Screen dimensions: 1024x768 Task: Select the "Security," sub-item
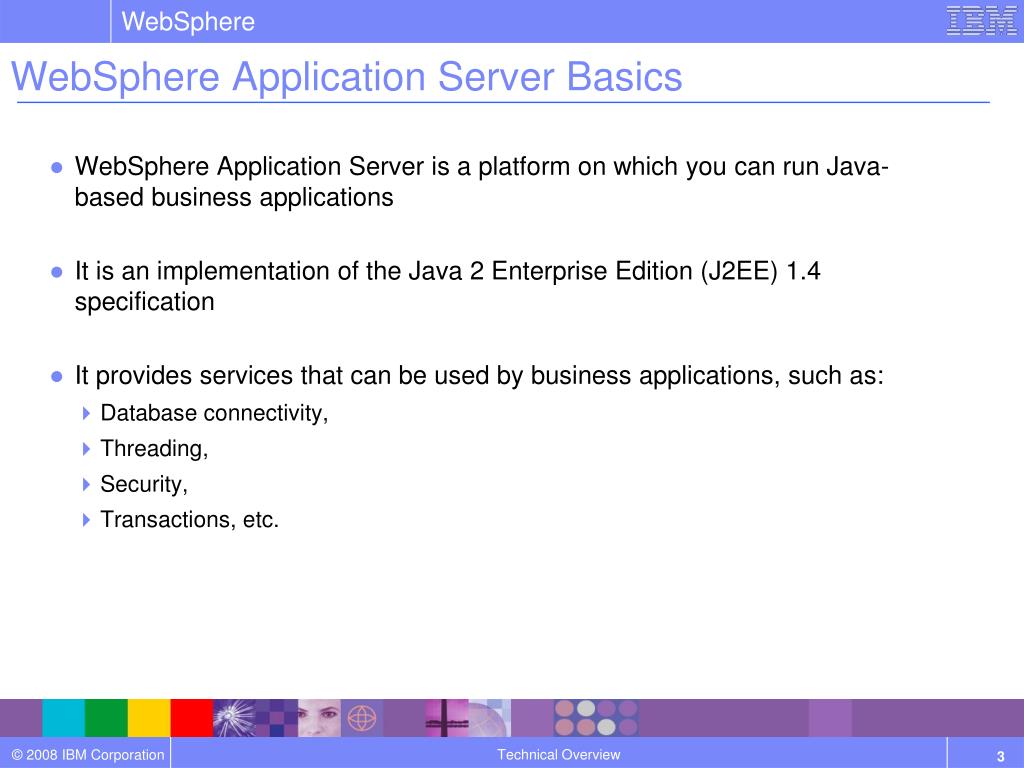(x=144, y=484)
